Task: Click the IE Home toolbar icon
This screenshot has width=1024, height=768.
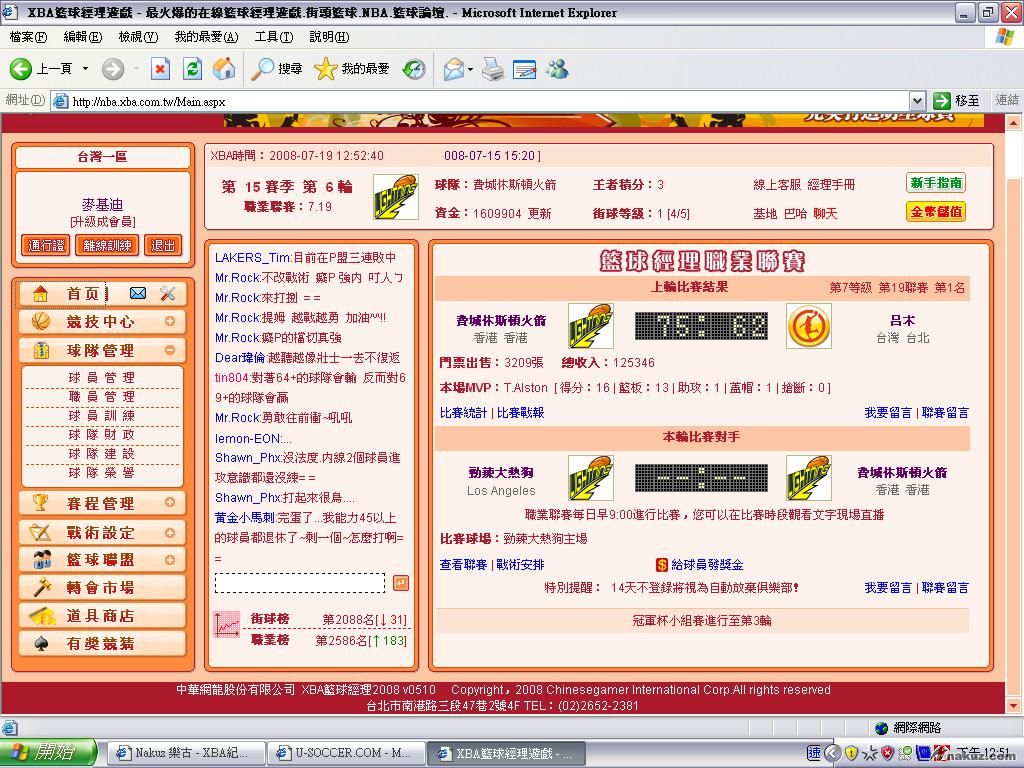Action: [224, 68]
